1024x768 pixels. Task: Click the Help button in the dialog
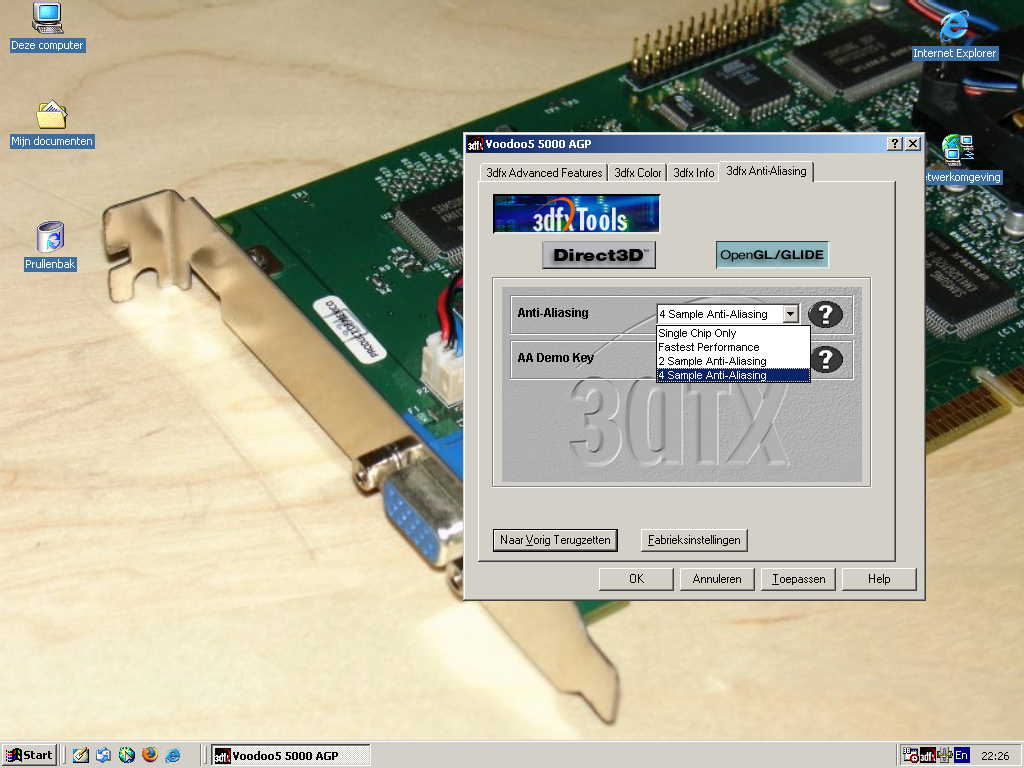tap(879, 579)
